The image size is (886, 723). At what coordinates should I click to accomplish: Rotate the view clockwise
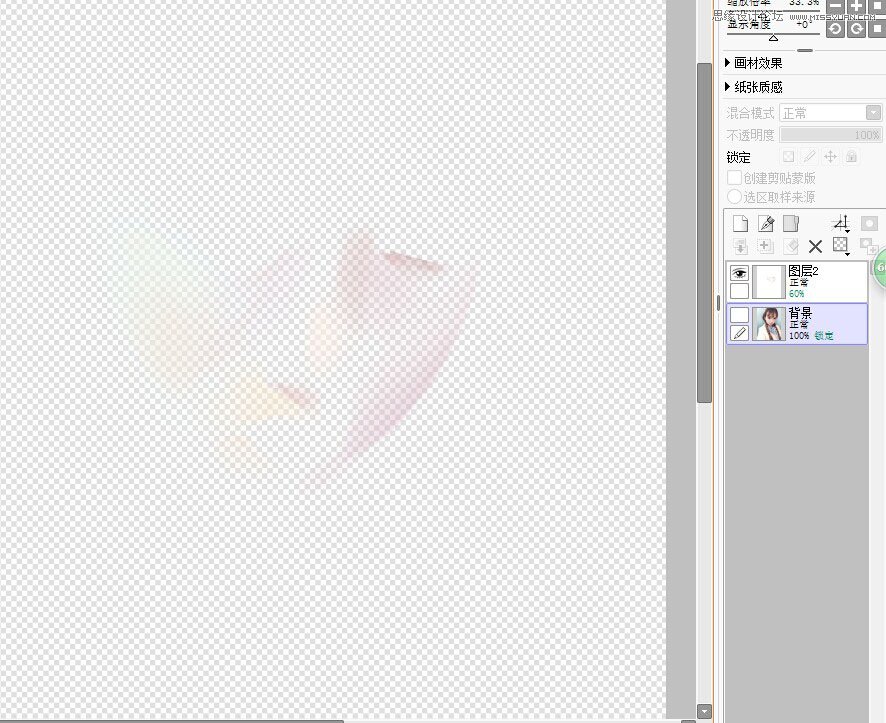click(857, 28)
